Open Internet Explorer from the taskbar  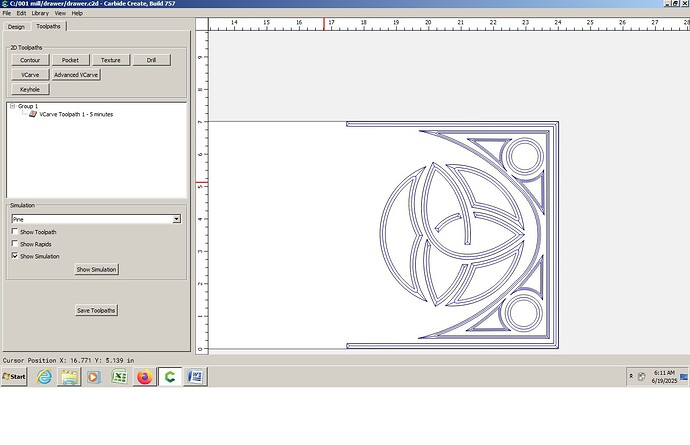pyautogui.click(x=44, y=377)
